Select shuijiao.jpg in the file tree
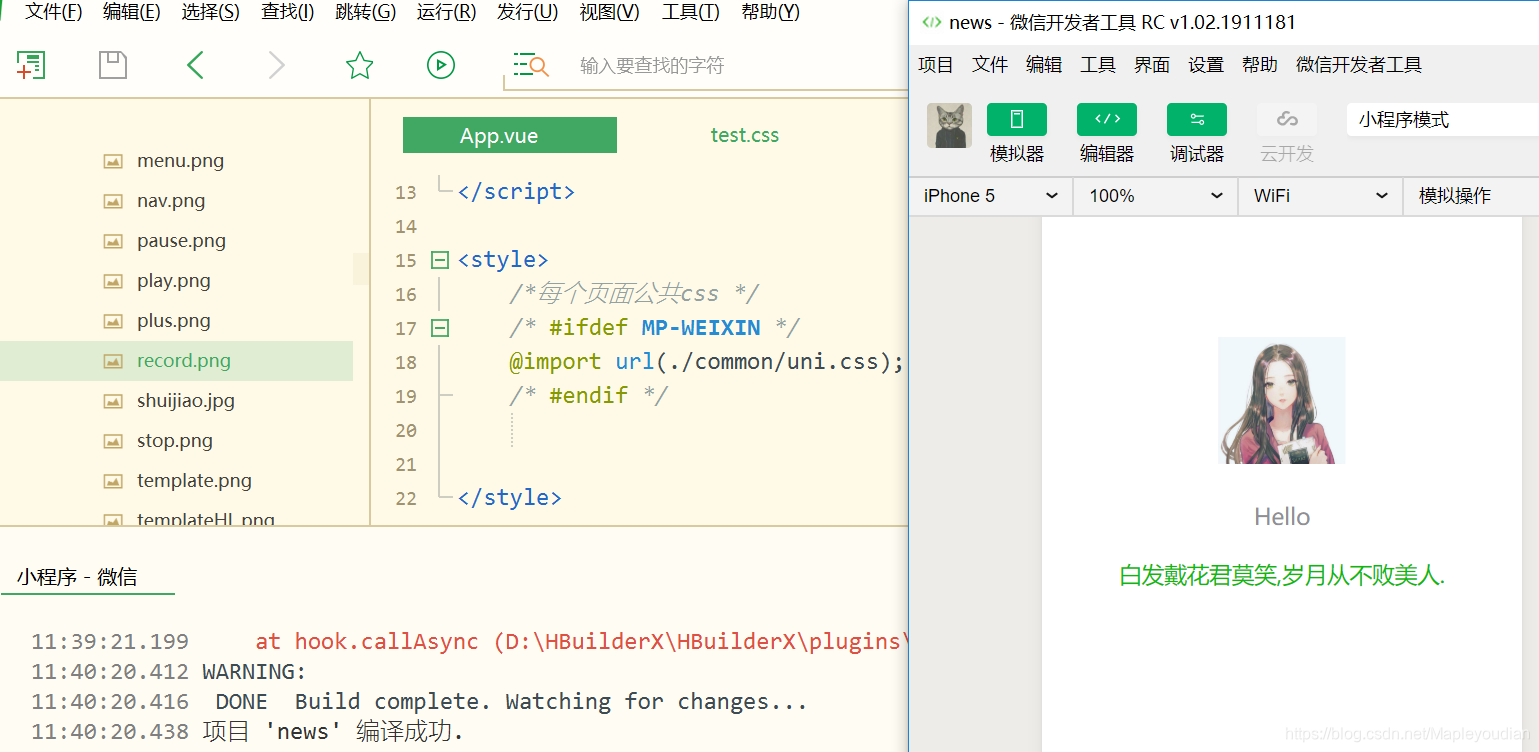 pyautogui.click(x=183, y=400)
